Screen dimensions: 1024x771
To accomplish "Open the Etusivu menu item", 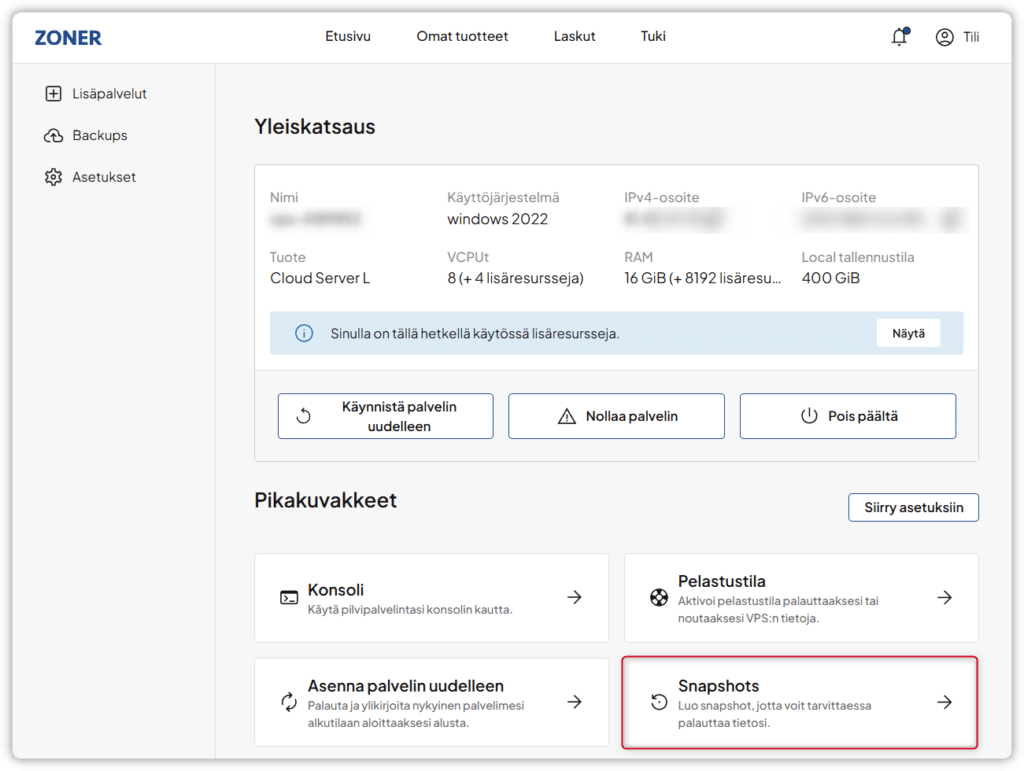I will [x=348, y=37].
